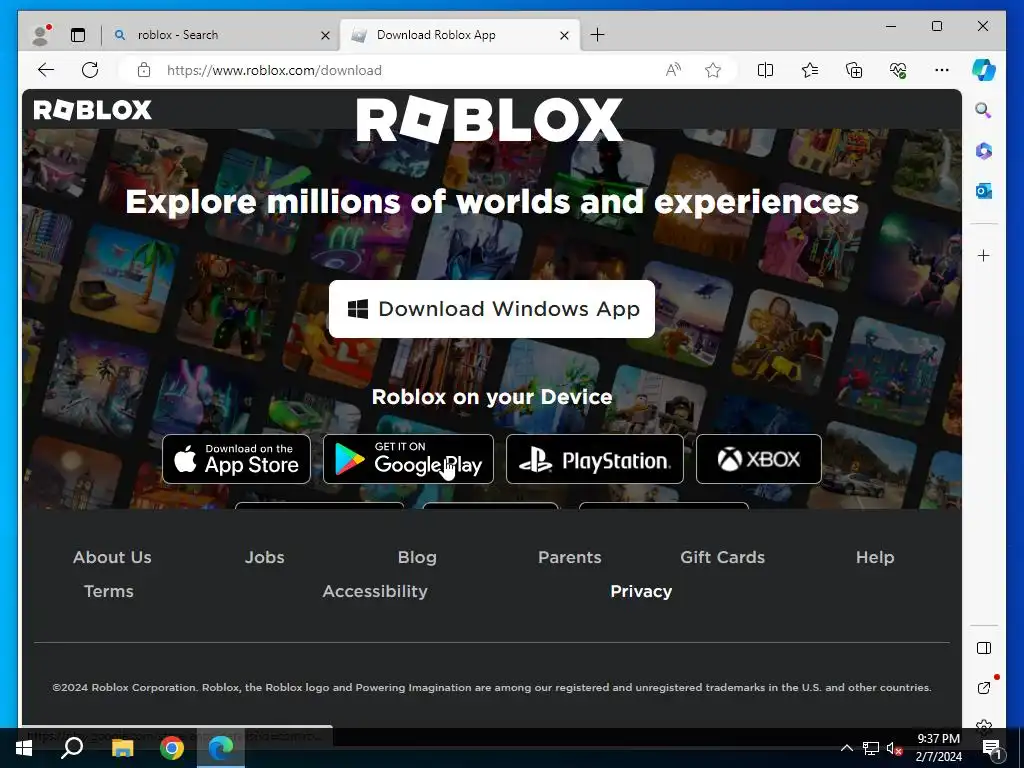Open the Jobs footer link
Viewport: 1024px width, 768px height.
tap(264, 557)
